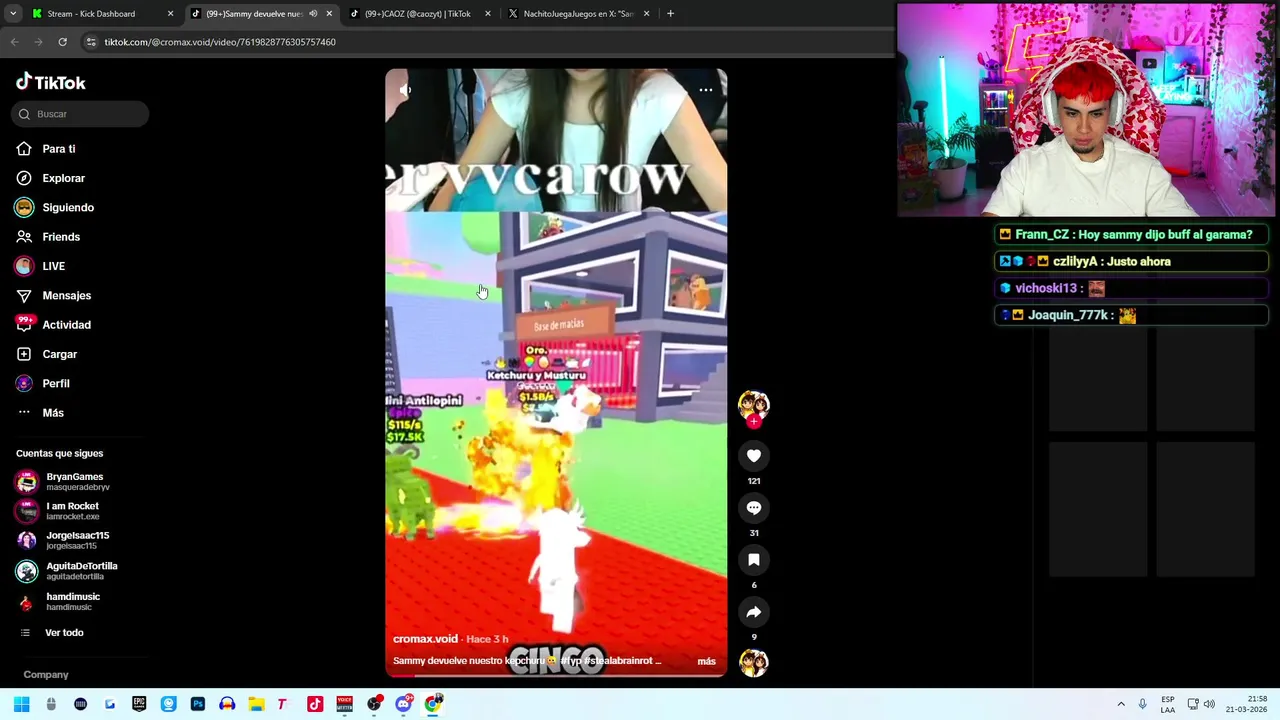Screen dimensions: 1280x720
Task: Close the Kick Dashboard tab
Action: point(170,14)
